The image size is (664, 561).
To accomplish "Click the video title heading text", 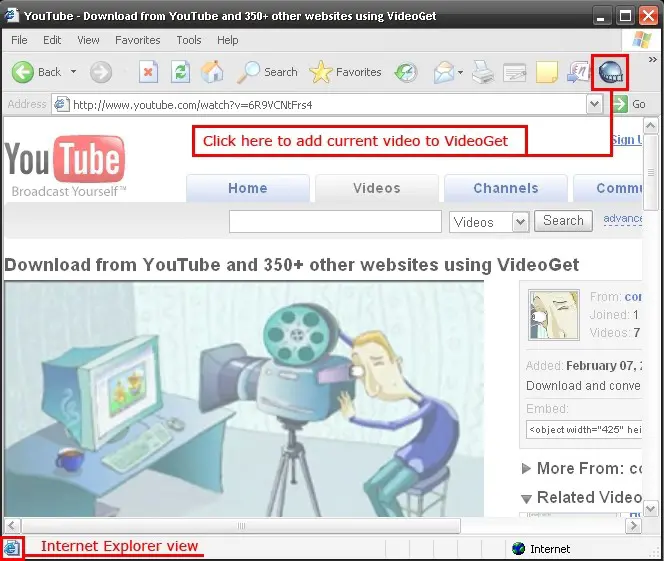I will coord(291,265).
